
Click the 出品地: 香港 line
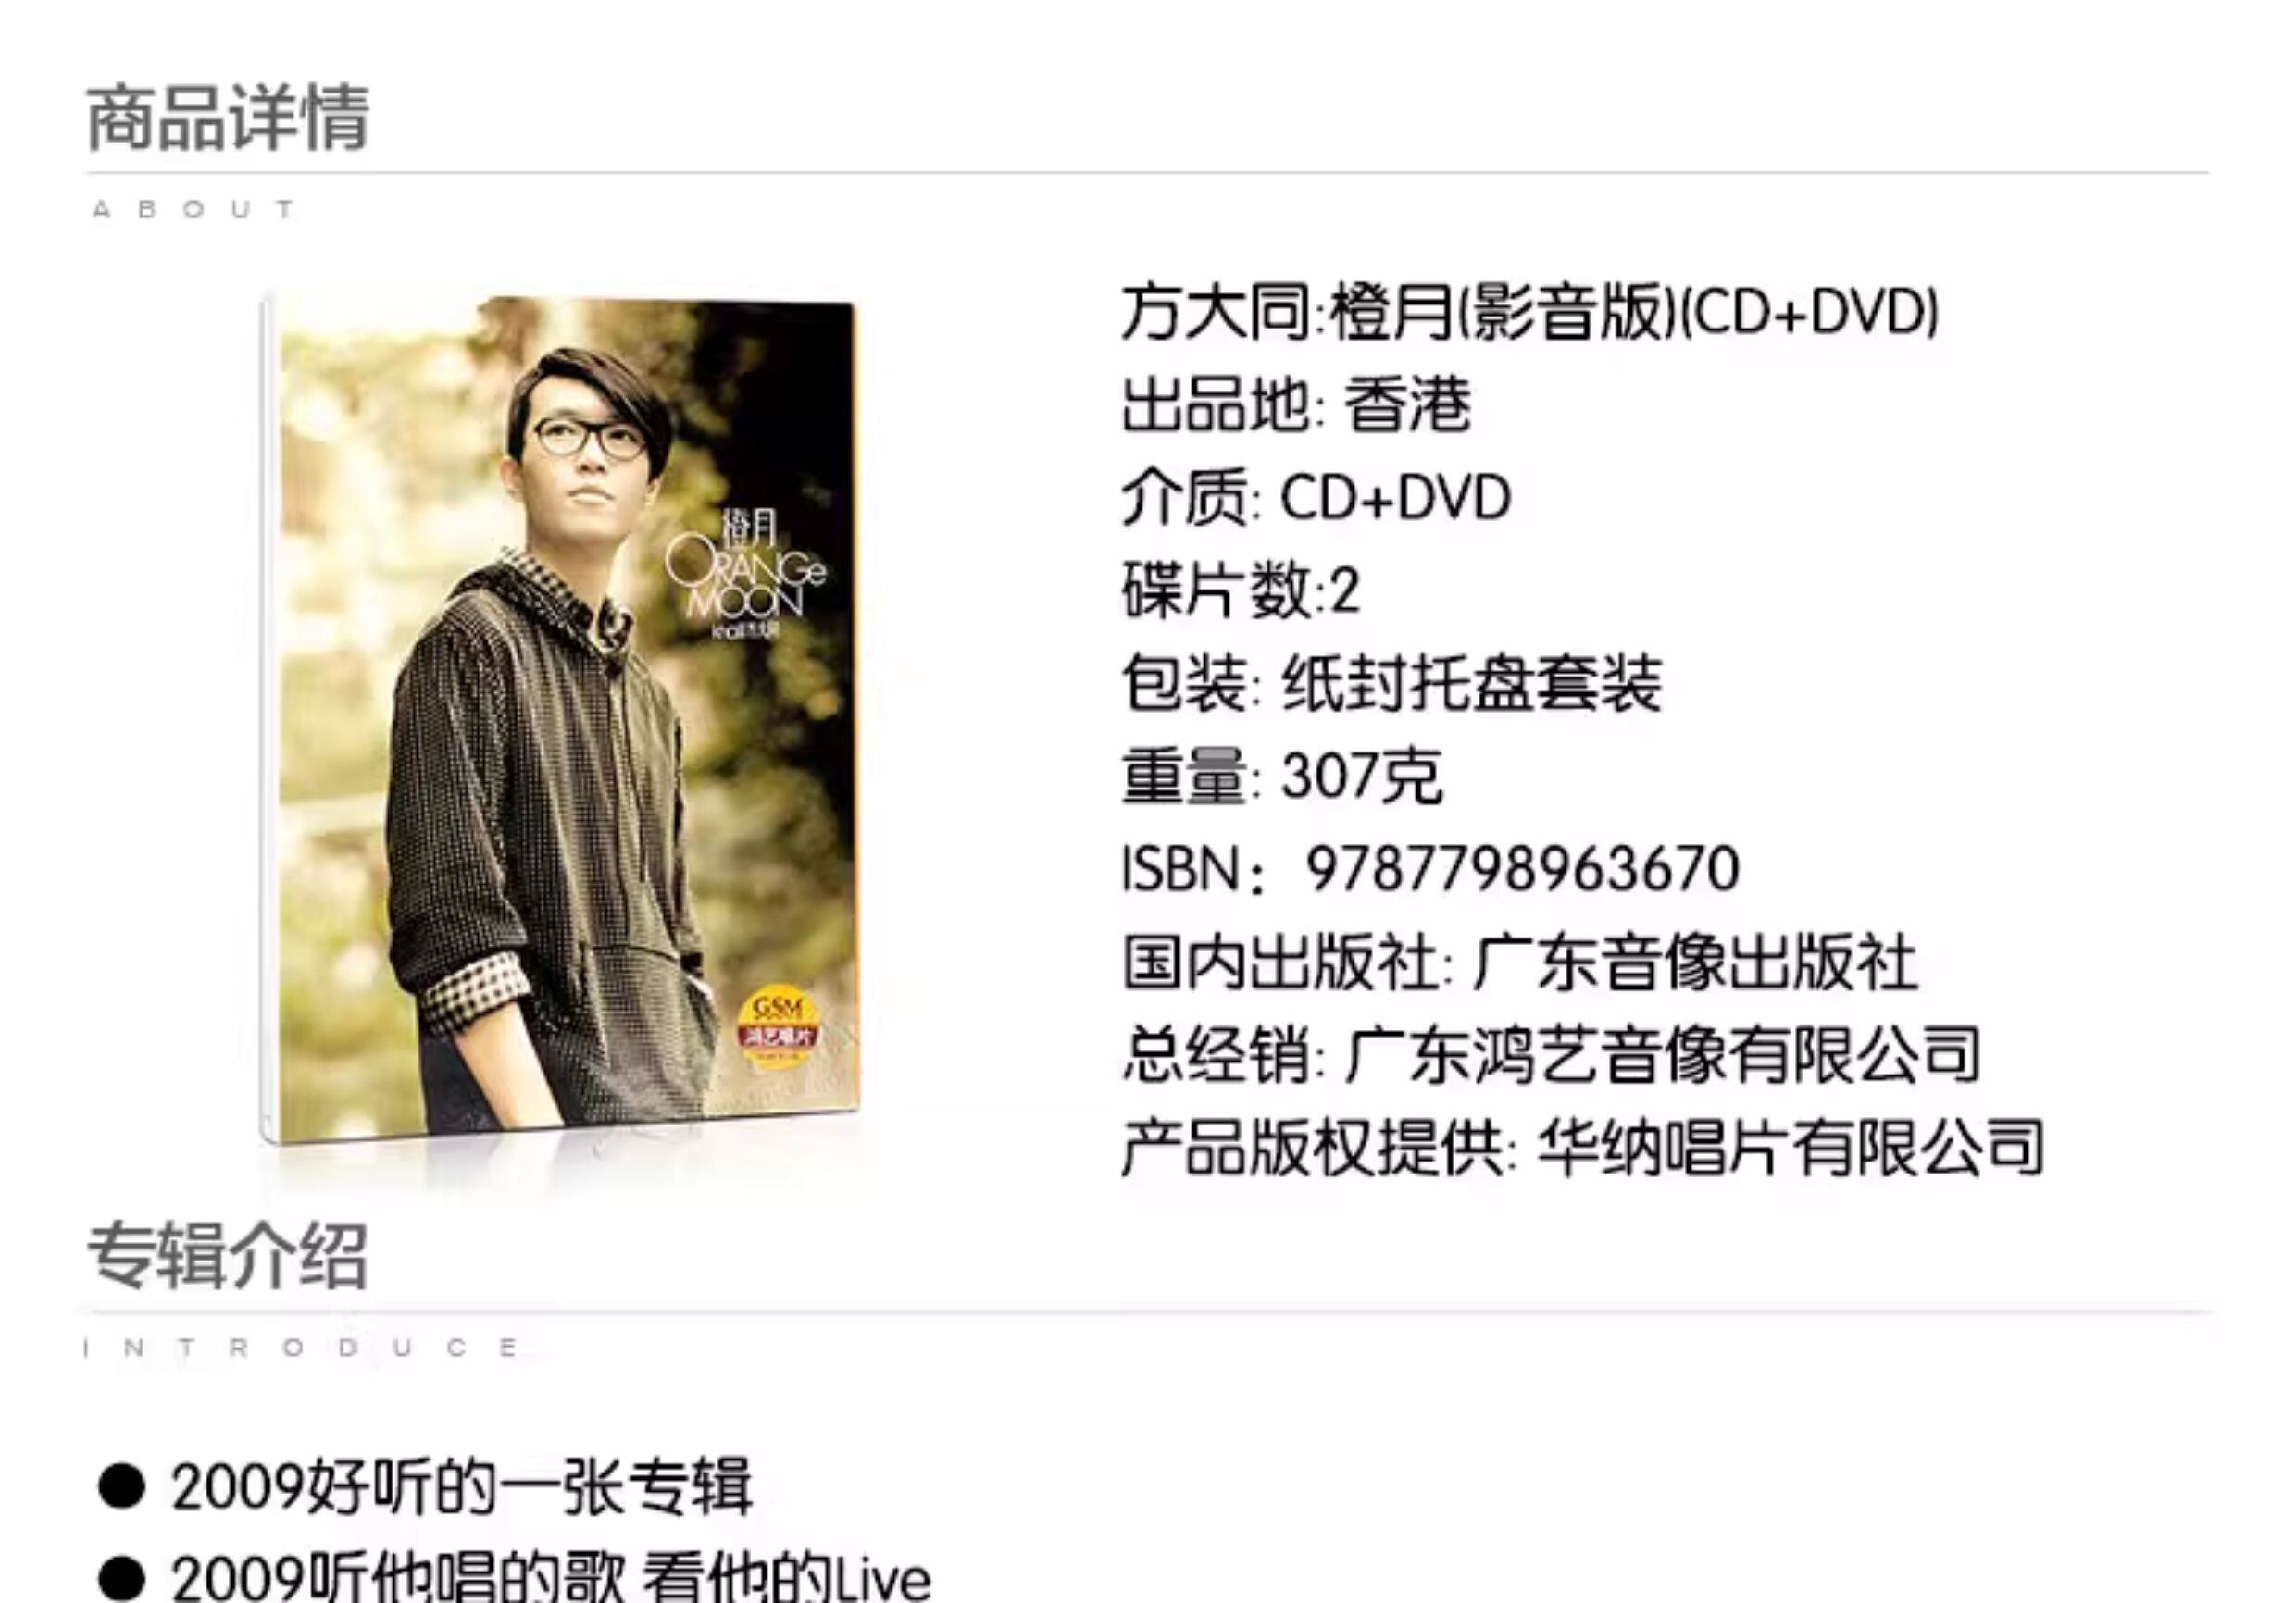[x=1296, y=404]
